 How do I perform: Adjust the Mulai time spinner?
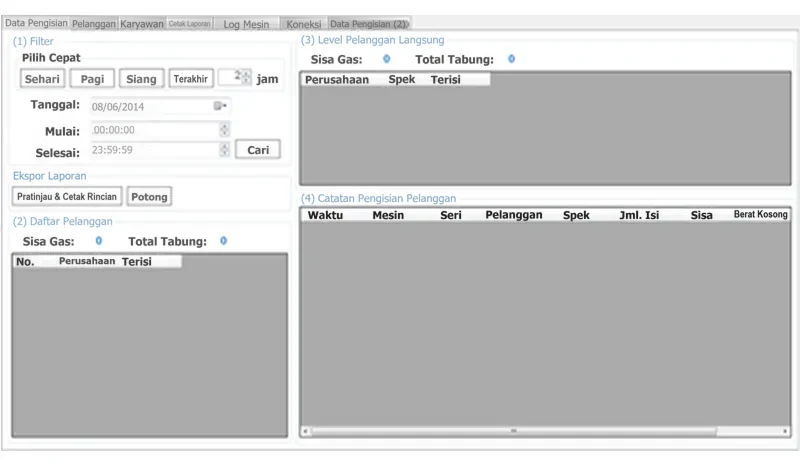[224, 130]
